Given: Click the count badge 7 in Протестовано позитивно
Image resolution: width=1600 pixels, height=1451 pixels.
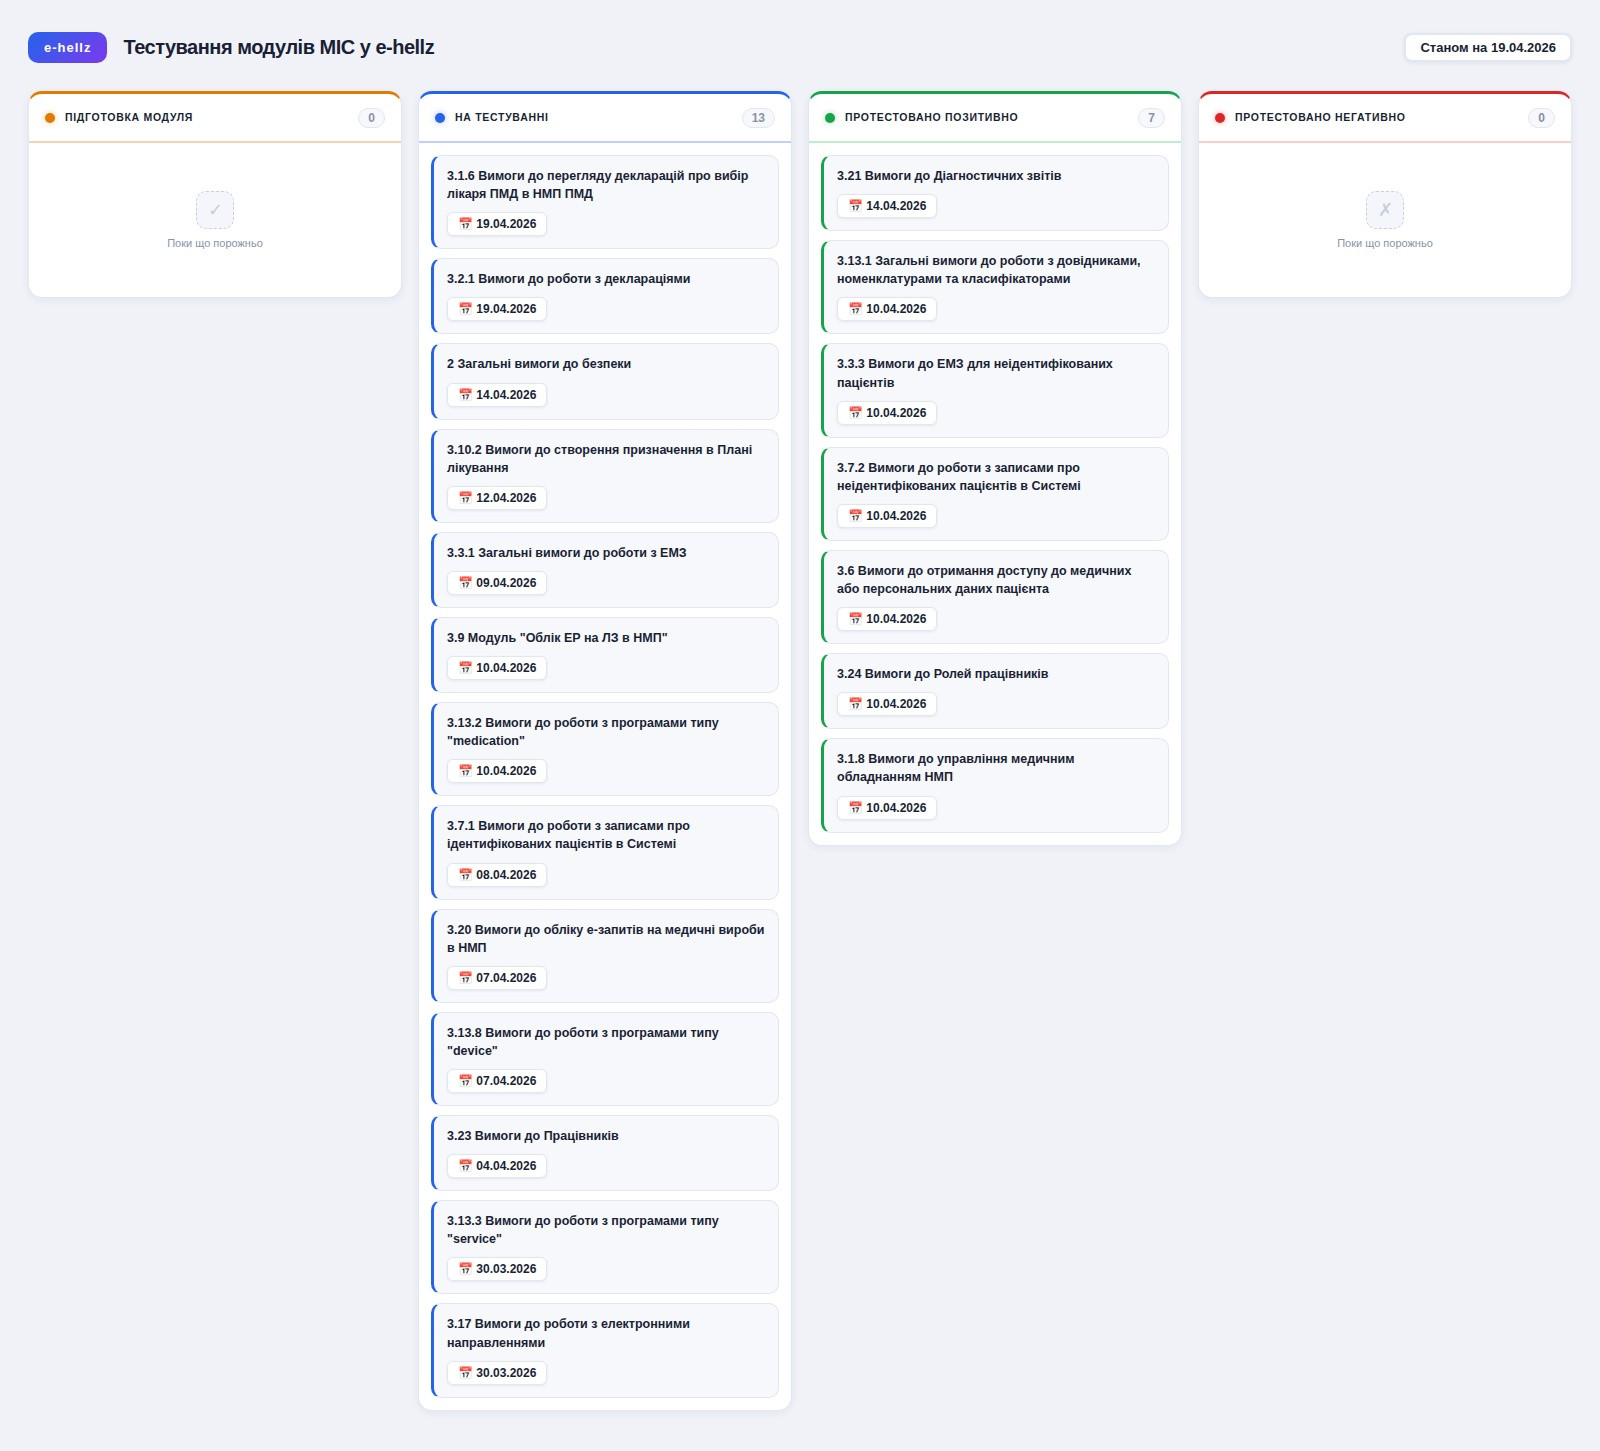Looking at the screenshot, I should 1151,118.
